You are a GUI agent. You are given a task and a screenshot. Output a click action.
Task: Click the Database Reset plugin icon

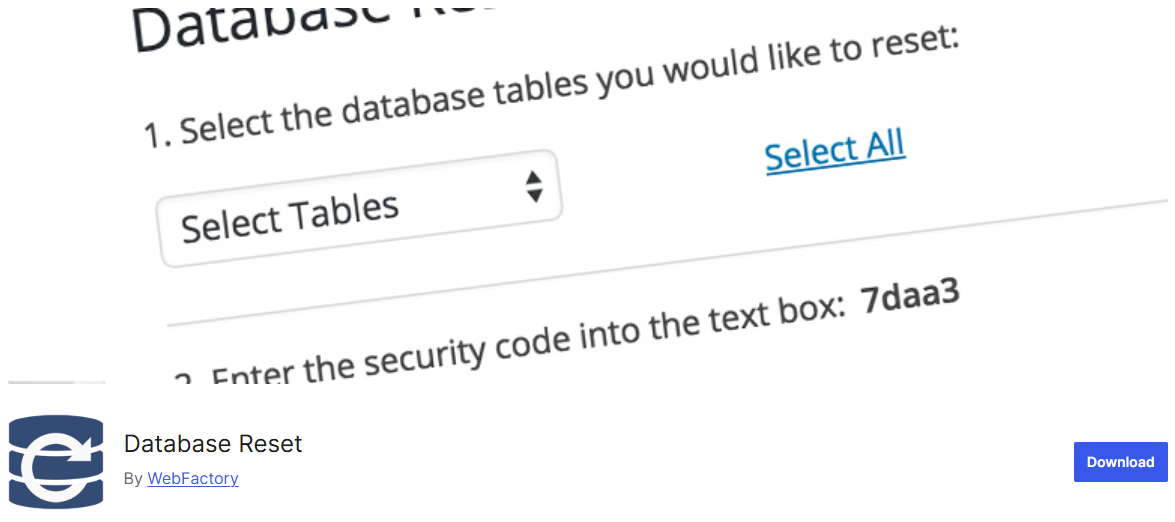pyautogui.click(x=55, y=463)
